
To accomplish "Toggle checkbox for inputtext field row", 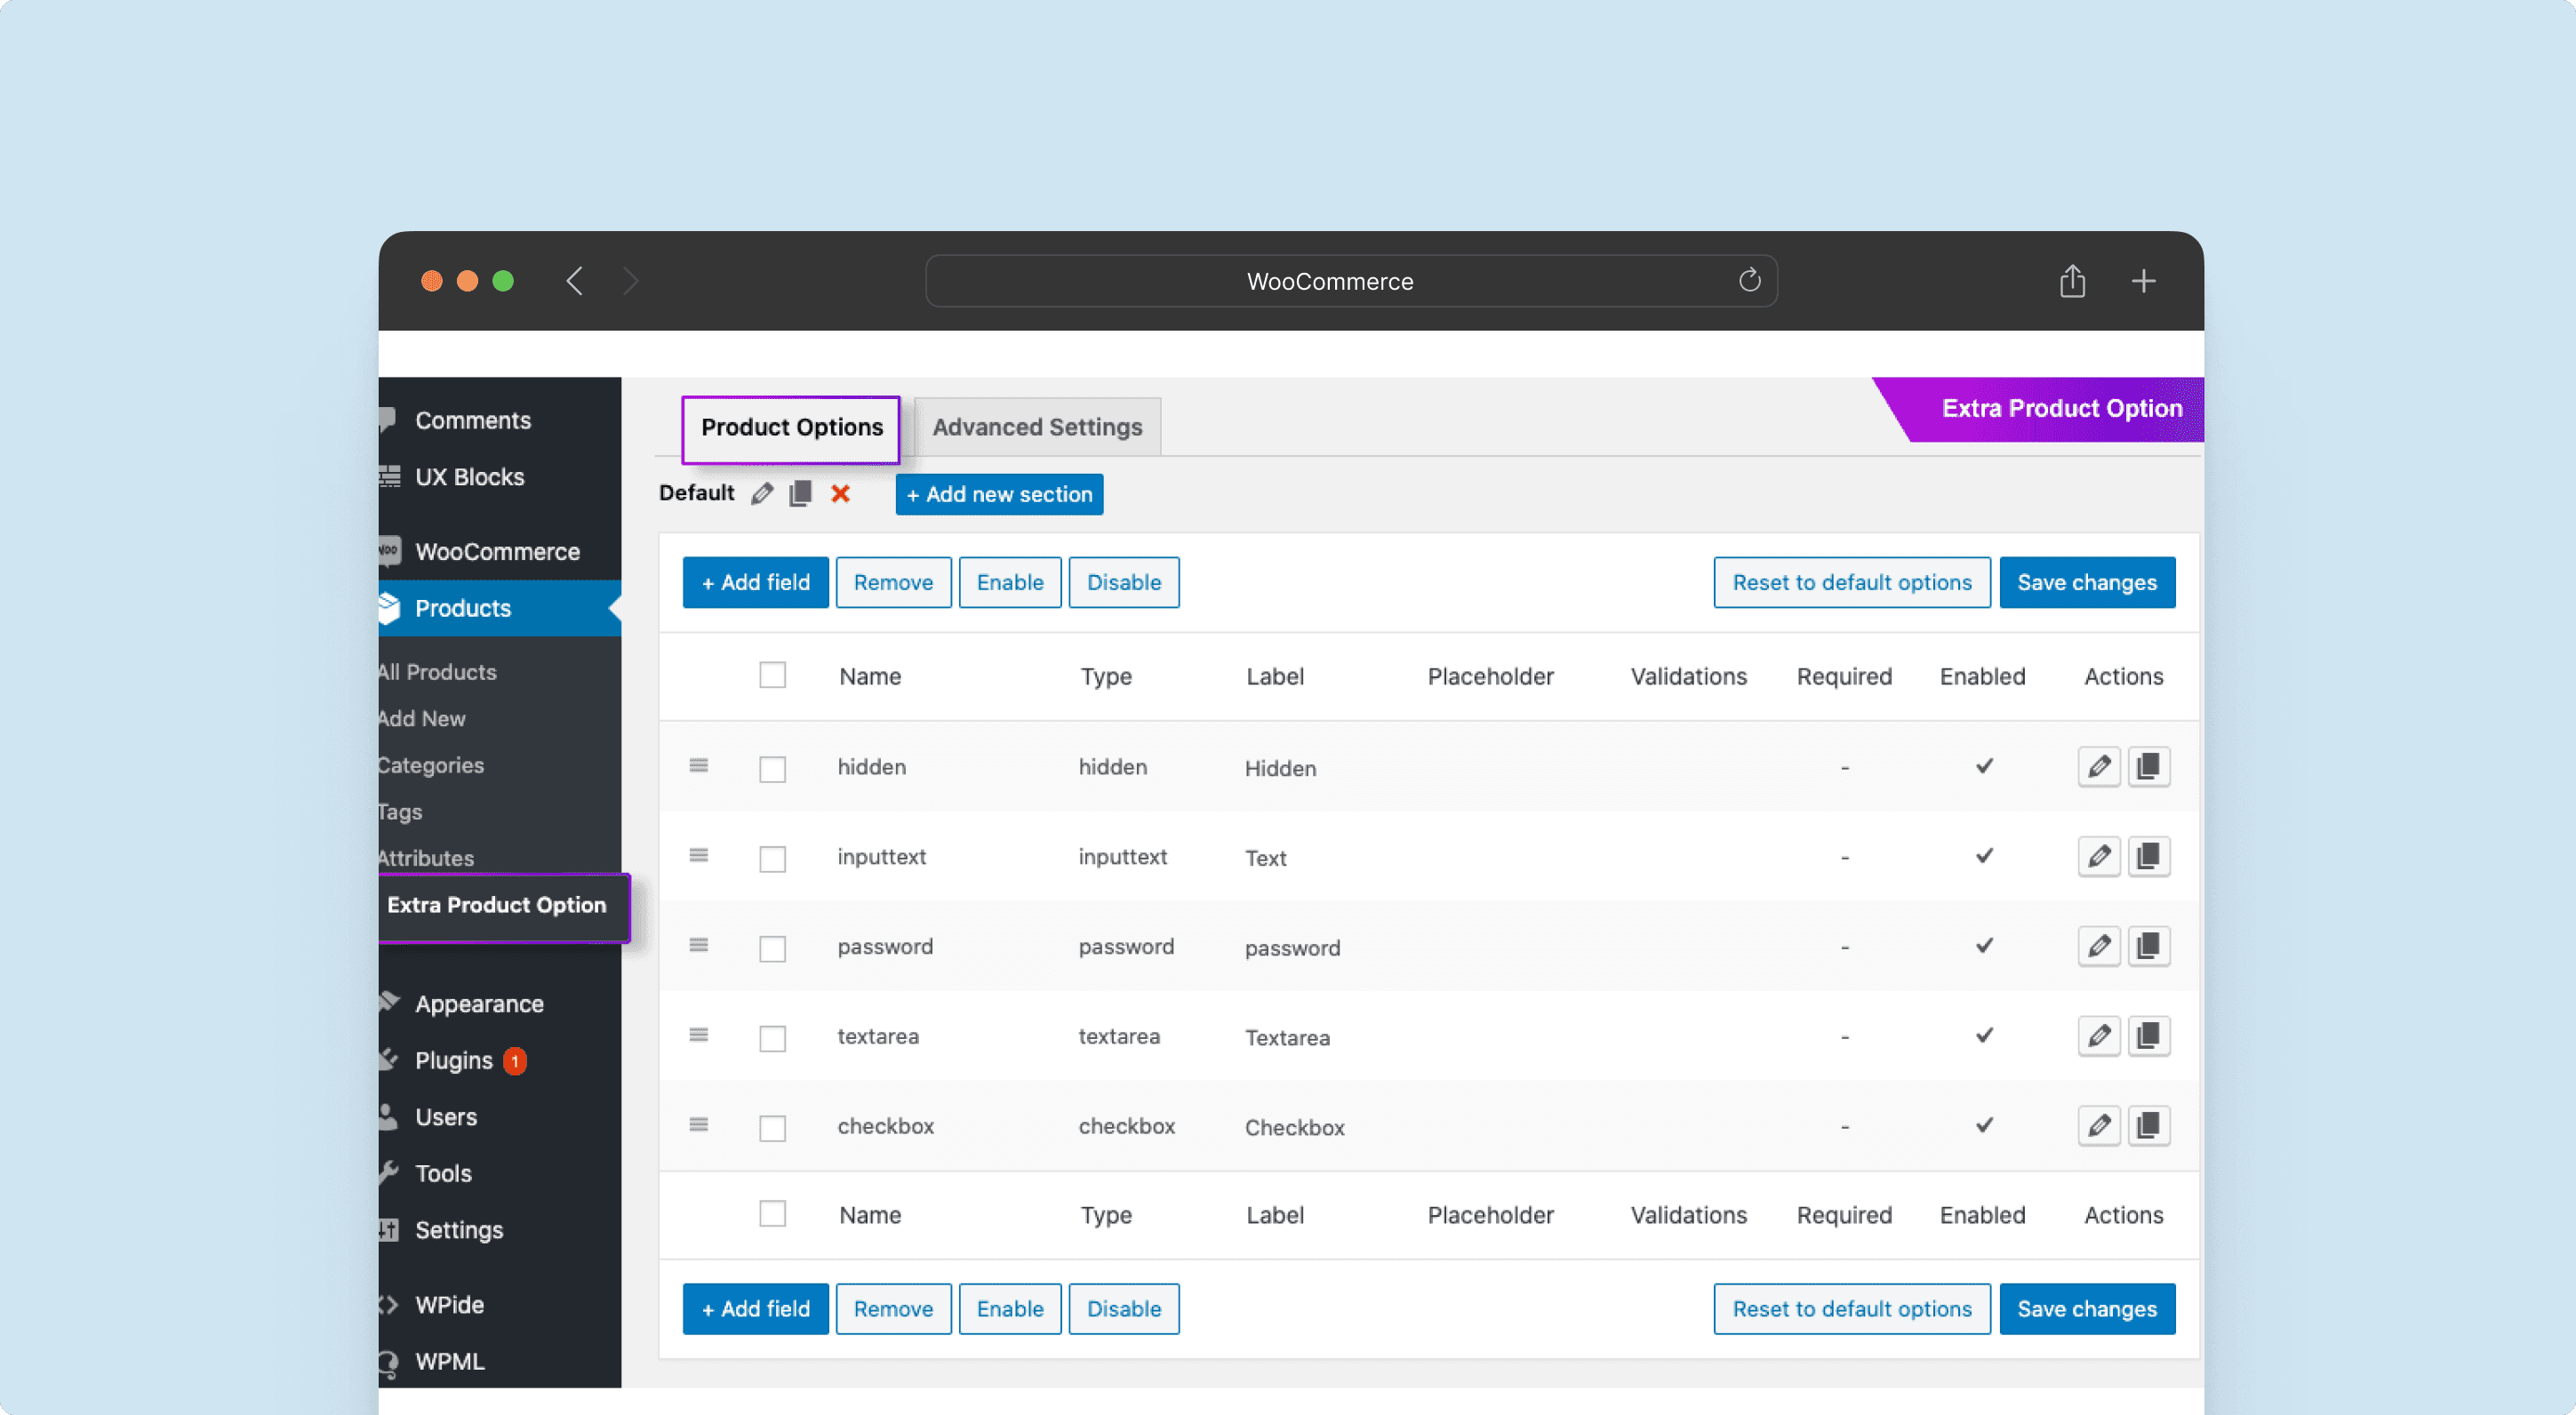I will [773, 858].
